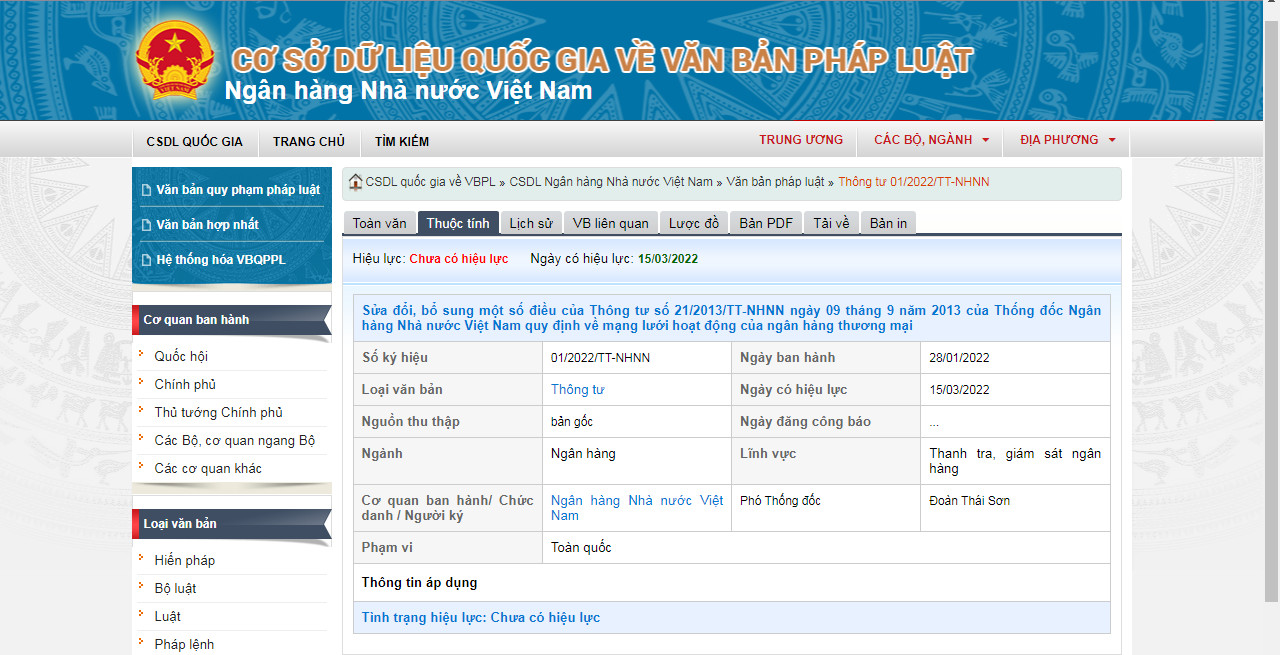
Task: Select Các cơ quan khác
Action: 208,469
